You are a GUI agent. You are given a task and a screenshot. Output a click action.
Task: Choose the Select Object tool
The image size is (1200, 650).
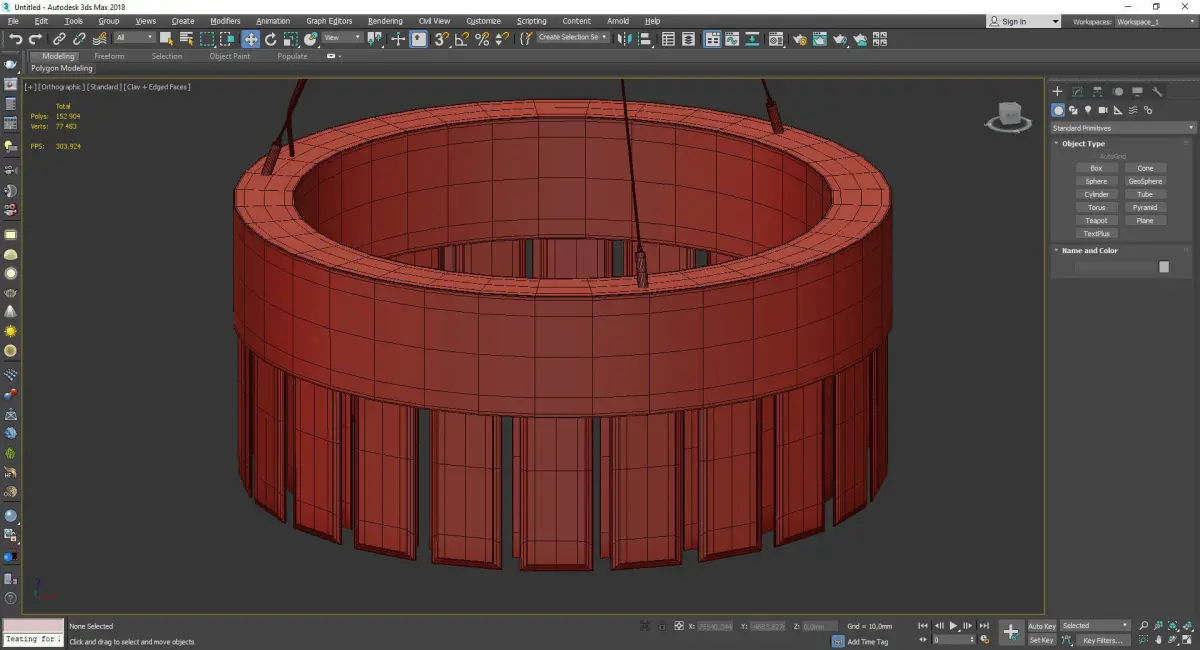(x=166, y=39)
